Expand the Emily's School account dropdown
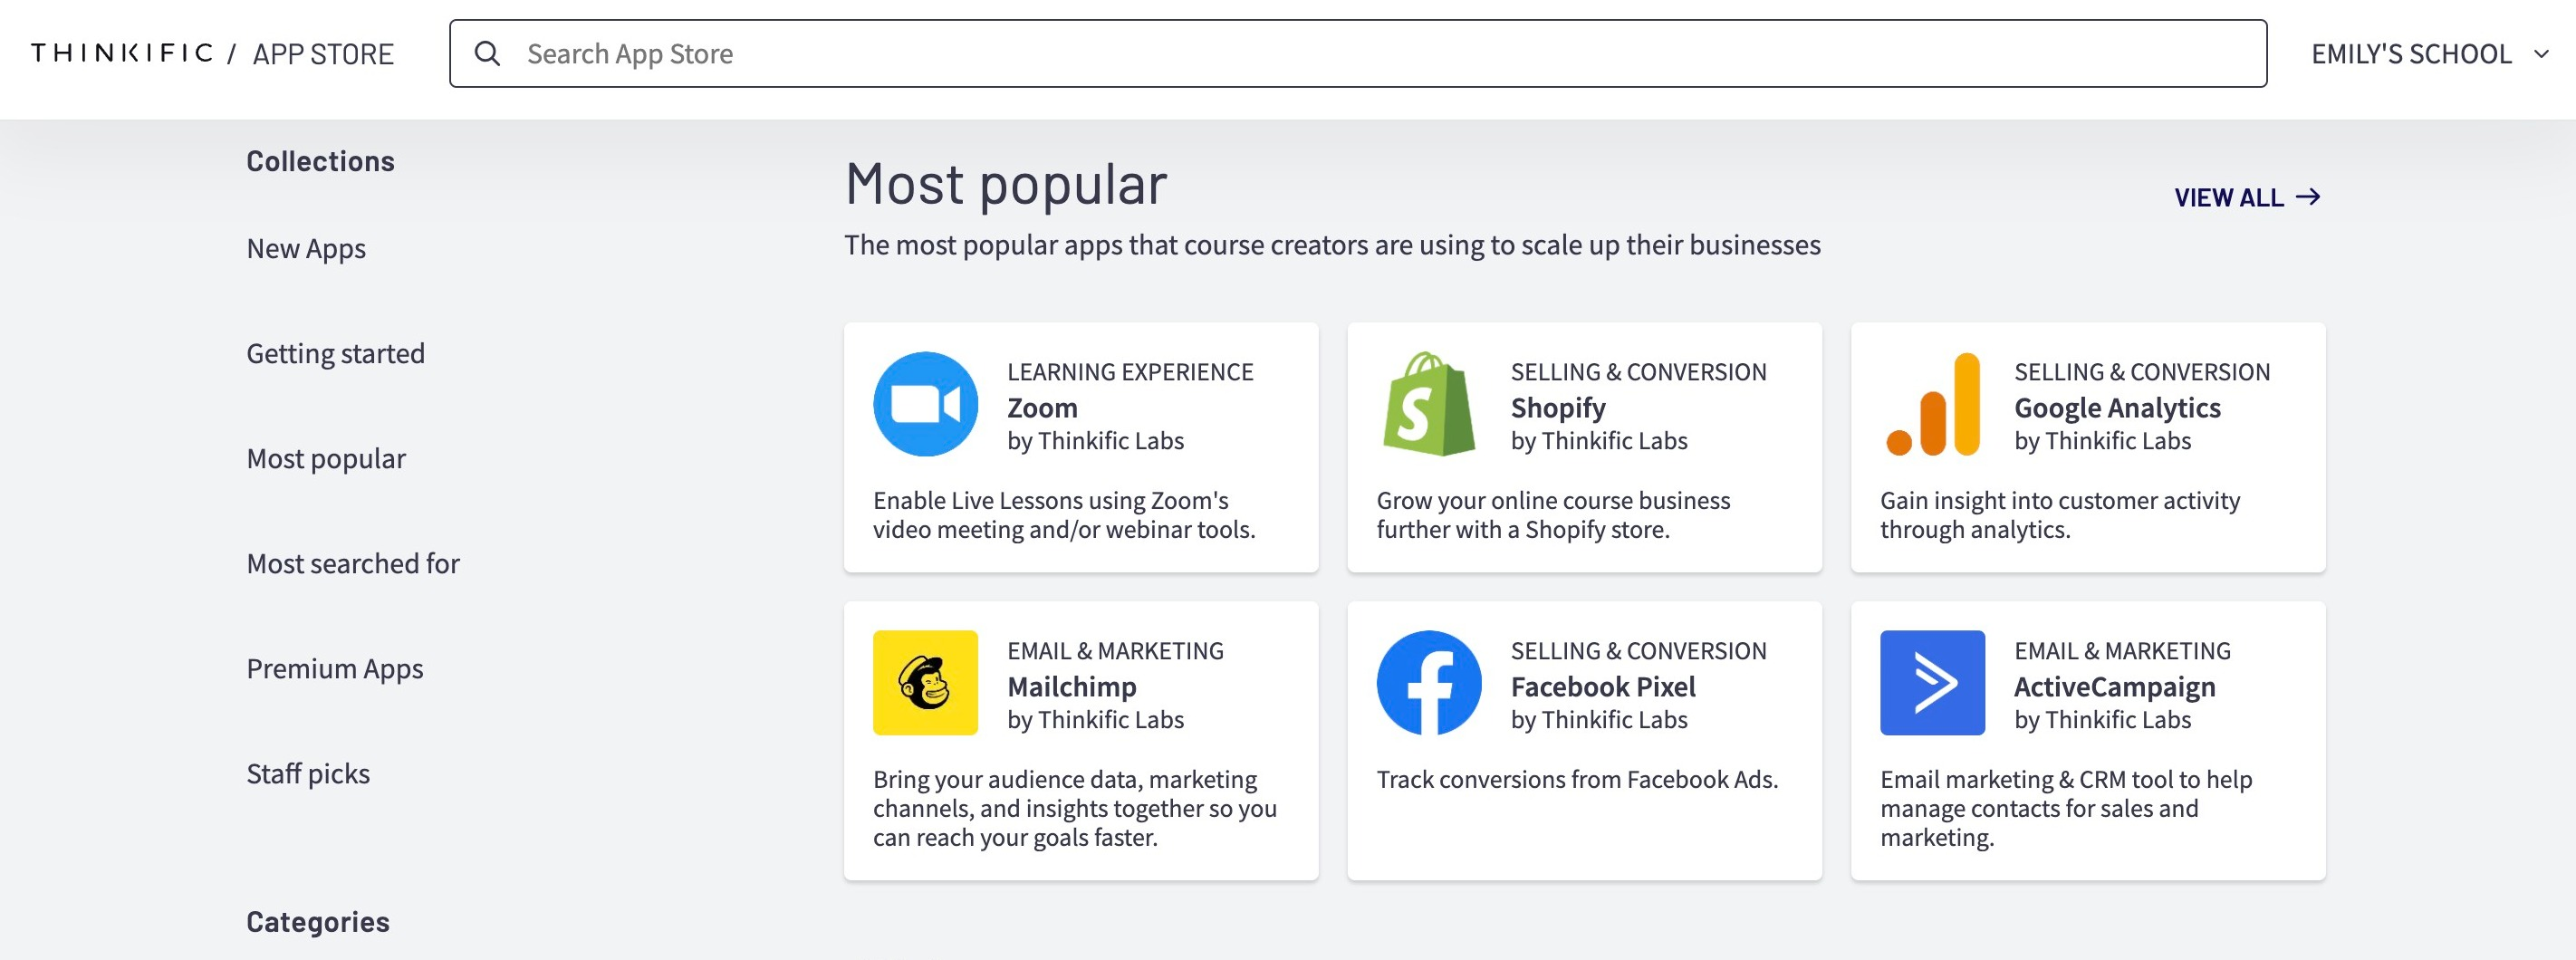The image size is (2576, 960). pyautogui.click(x=2429, y=54)
